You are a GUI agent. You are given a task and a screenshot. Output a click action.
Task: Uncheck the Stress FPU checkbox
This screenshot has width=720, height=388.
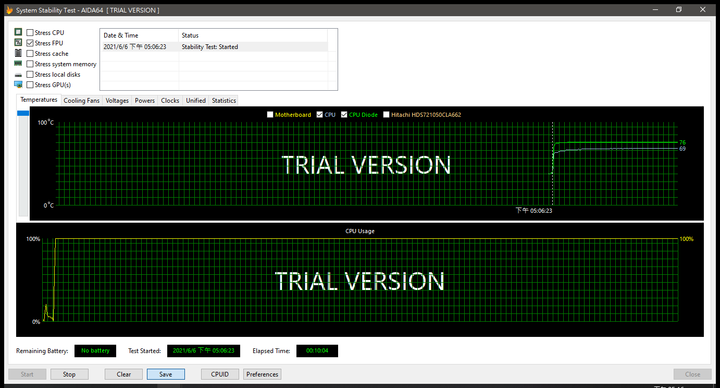pos(30,43)
